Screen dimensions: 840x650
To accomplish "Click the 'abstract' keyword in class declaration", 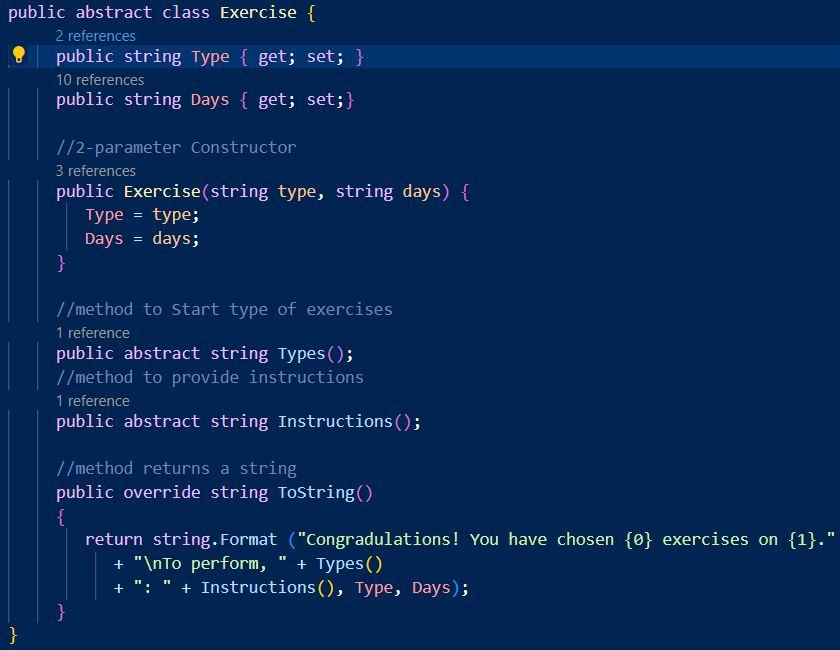I will 114,12.
